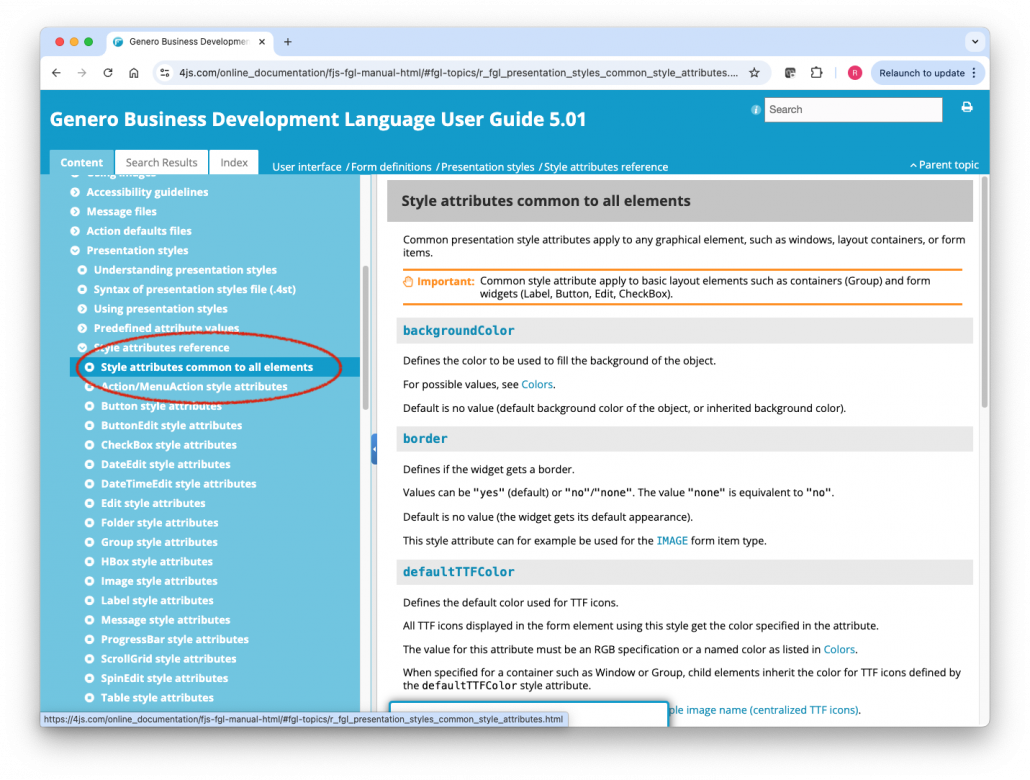The height and width of the screenshot is (780, 1030).
Task: Open CheckBox style attributes topic
Action: point(169,445)
